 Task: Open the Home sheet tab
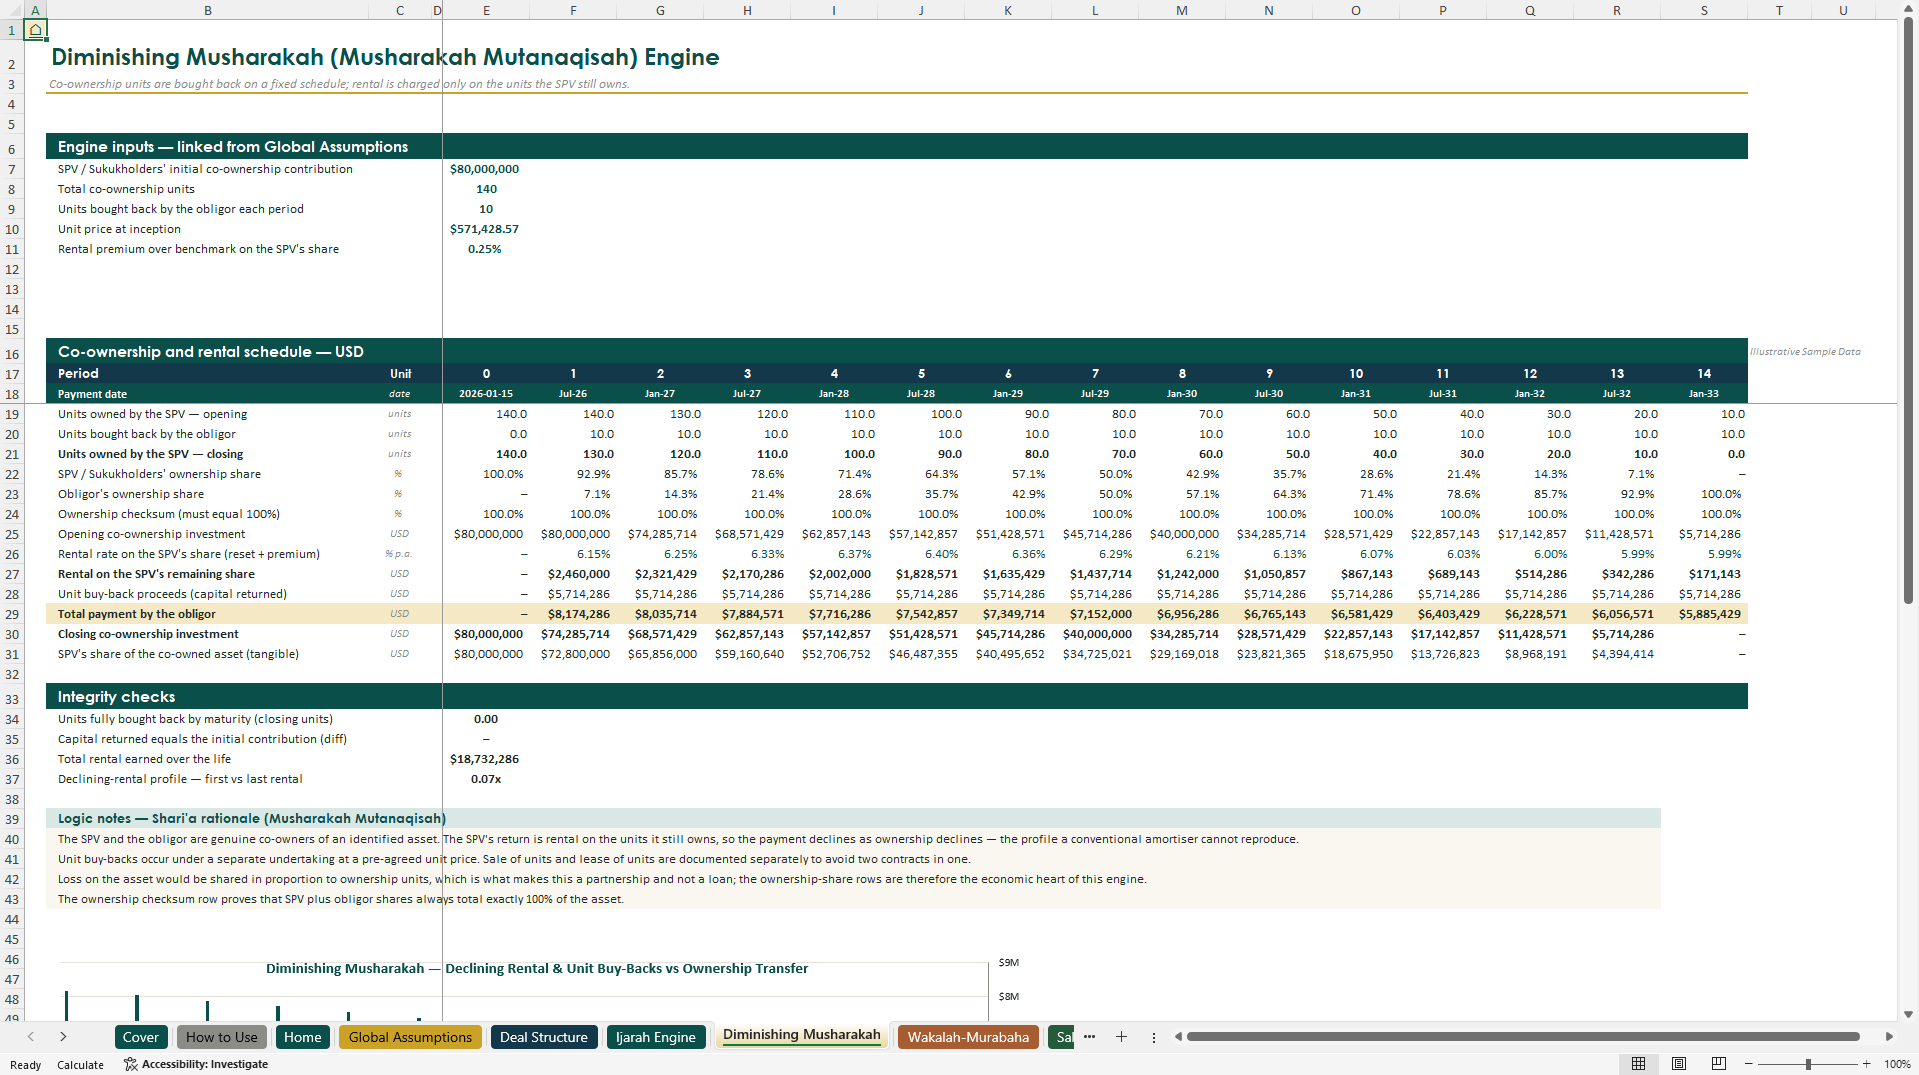(303, 1037)
